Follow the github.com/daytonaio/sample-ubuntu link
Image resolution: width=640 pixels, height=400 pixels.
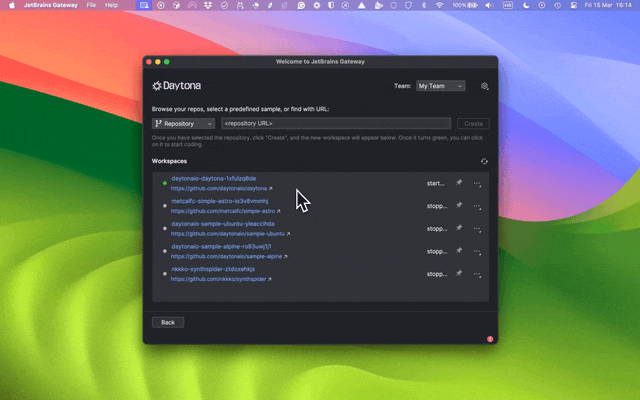point(230,234)
